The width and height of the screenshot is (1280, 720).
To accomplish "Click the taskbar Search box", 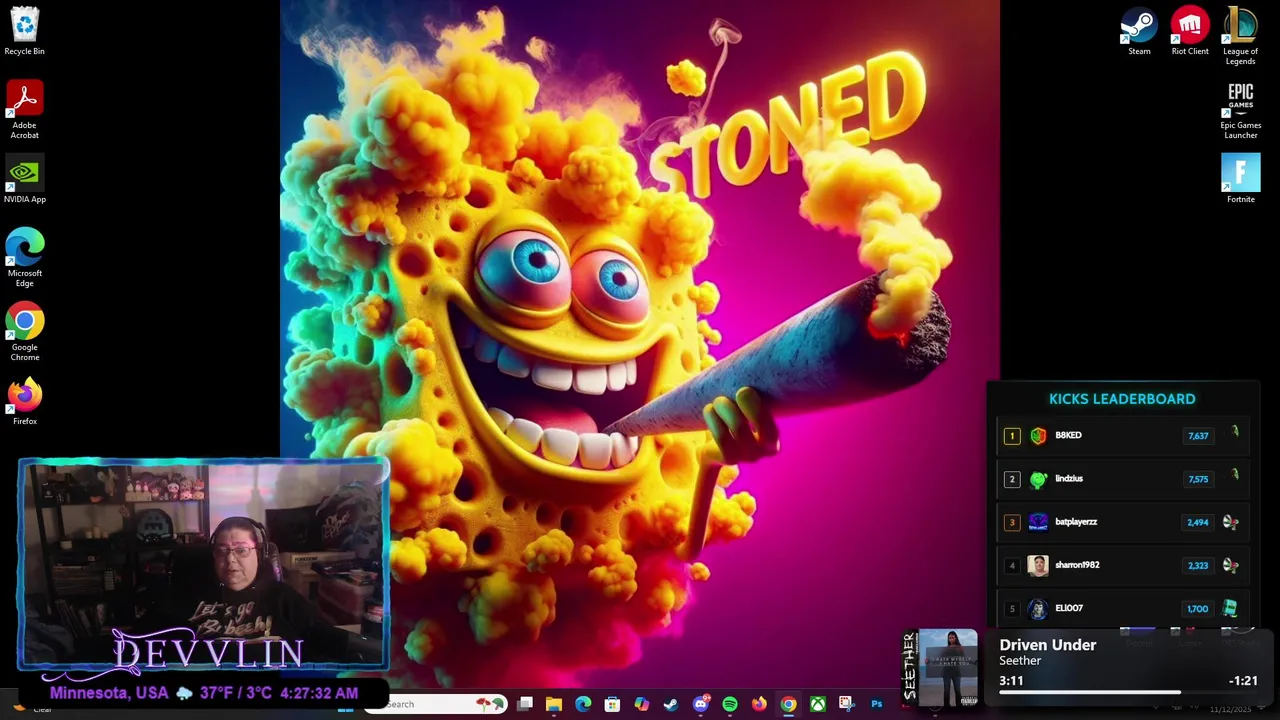I will click(x=435, y=704).
